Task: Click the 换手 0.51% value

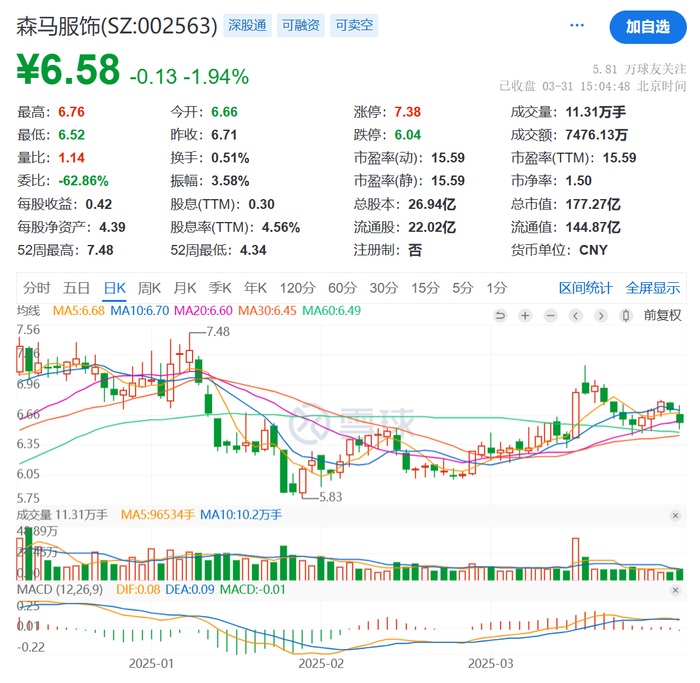Action: click(230, 158)
